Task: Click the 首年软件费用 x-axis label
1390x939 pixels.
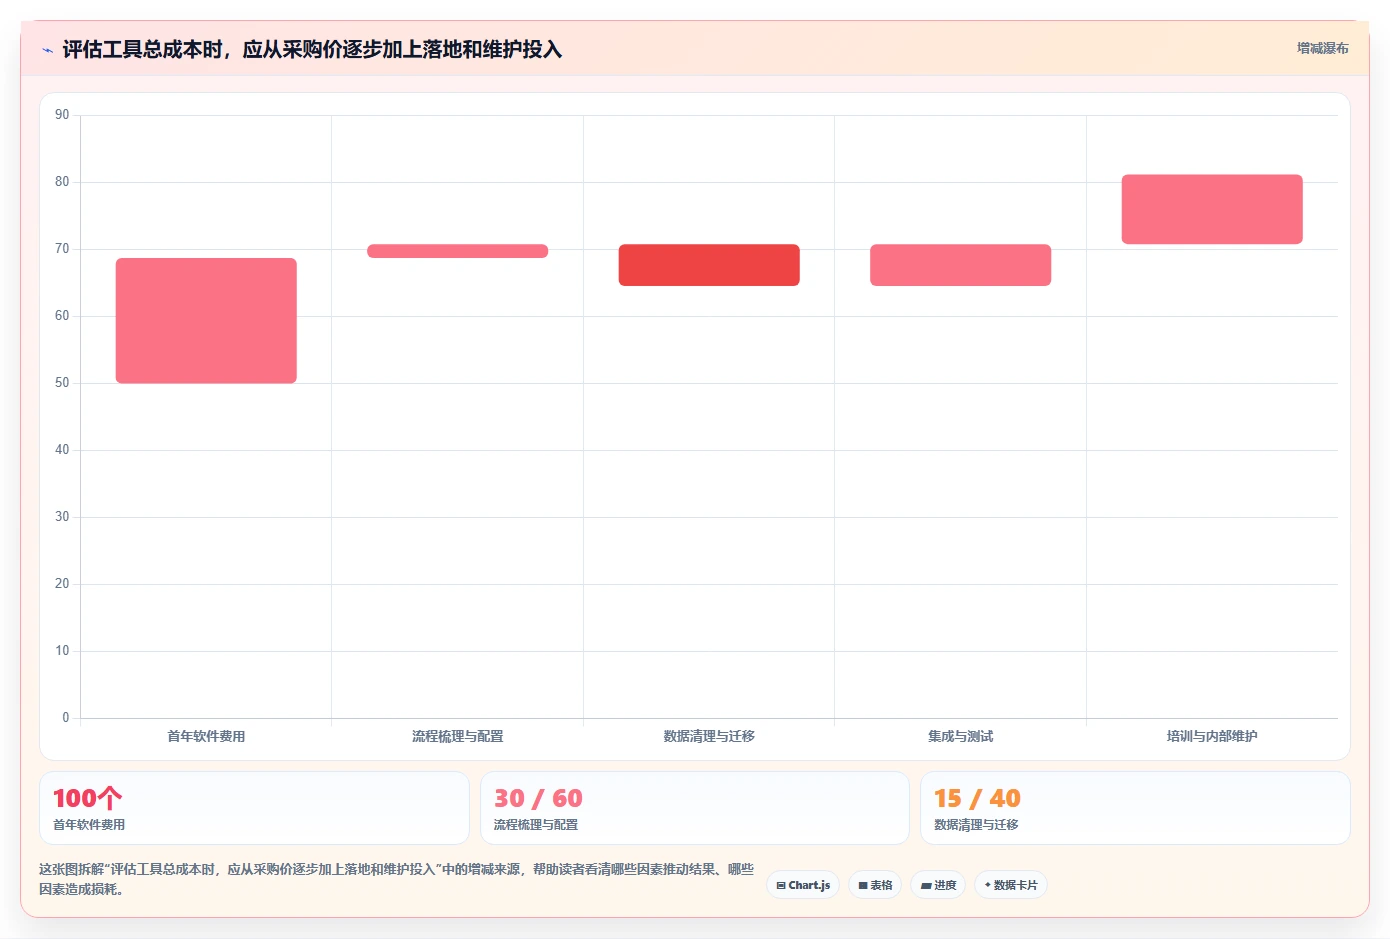Action: (206, 736)
